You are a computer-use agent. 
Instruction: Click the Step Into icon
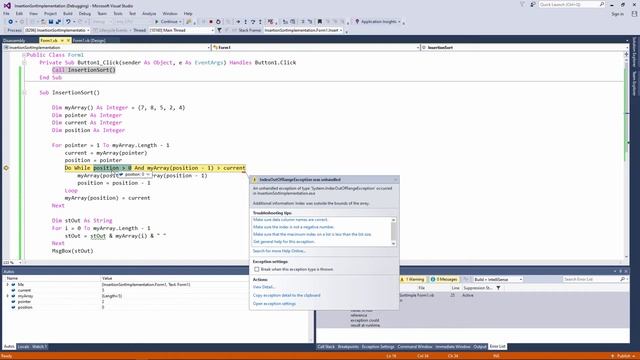click(245, 22)
